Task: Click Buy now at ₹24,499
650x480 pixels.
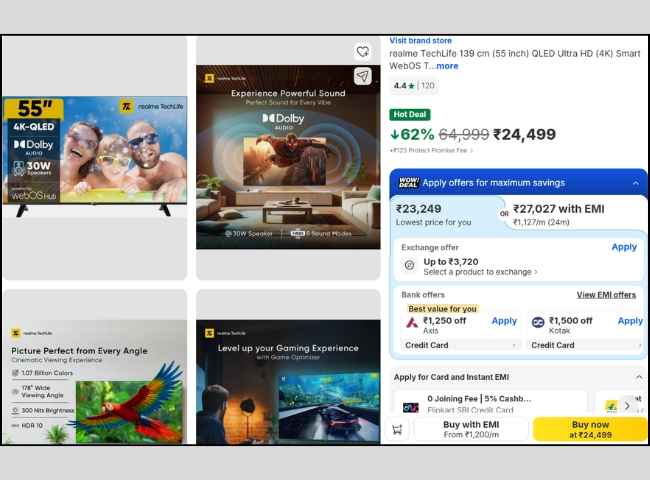Action: tap(590, 429)
